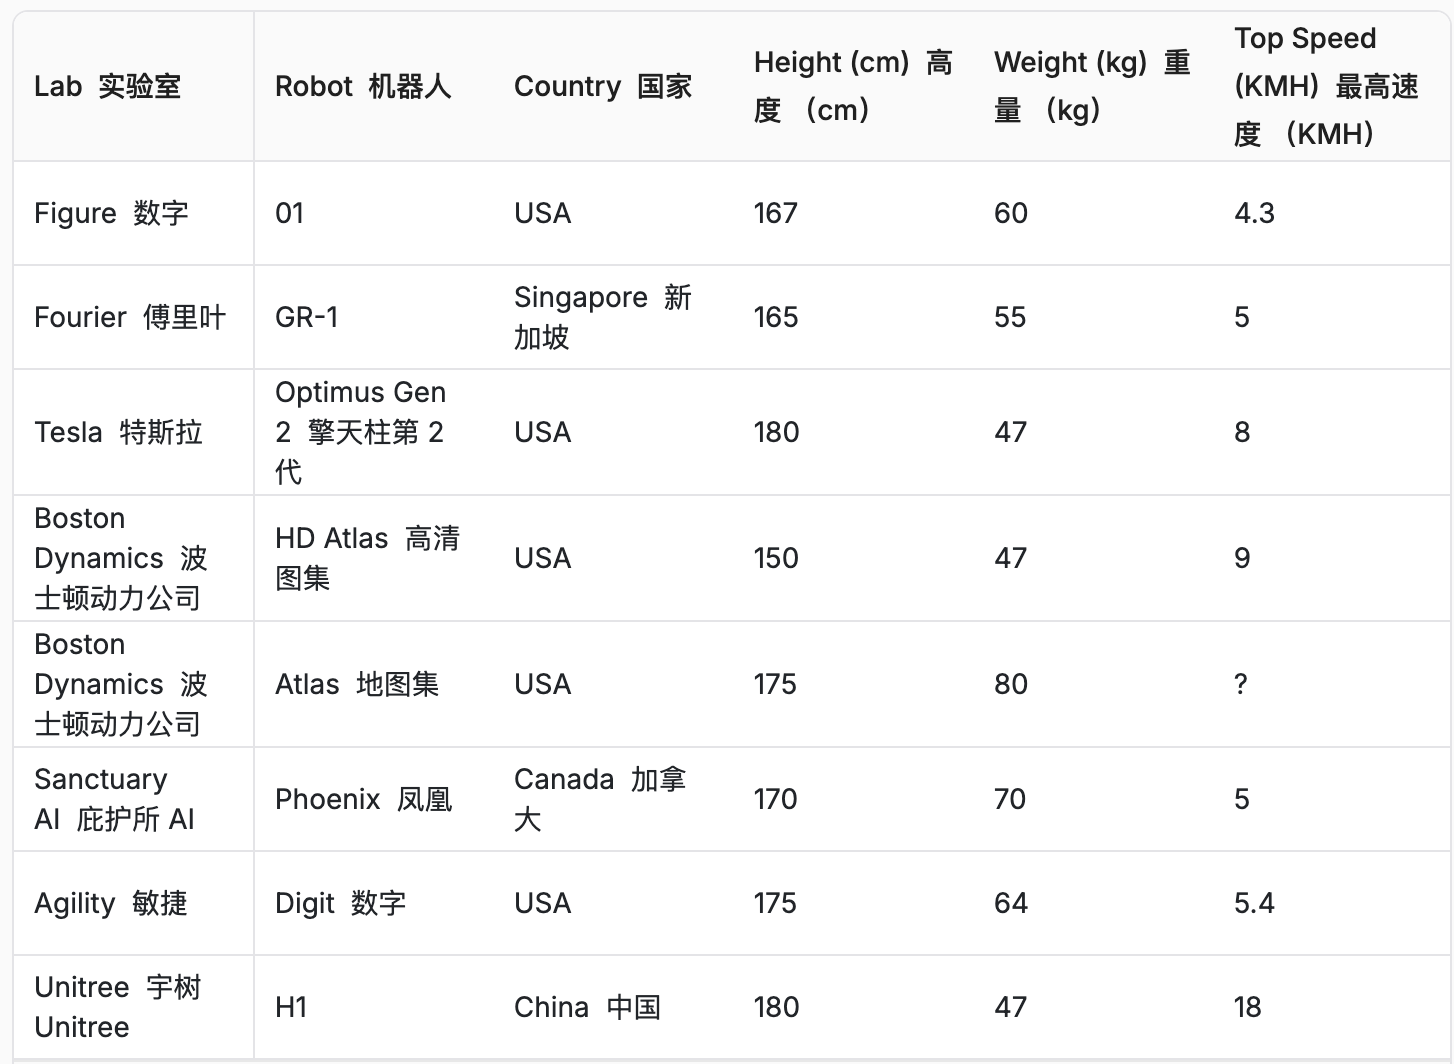Select the China country cell
The width and height of the screenshot is (1454, 1064).
[587, 1007]
